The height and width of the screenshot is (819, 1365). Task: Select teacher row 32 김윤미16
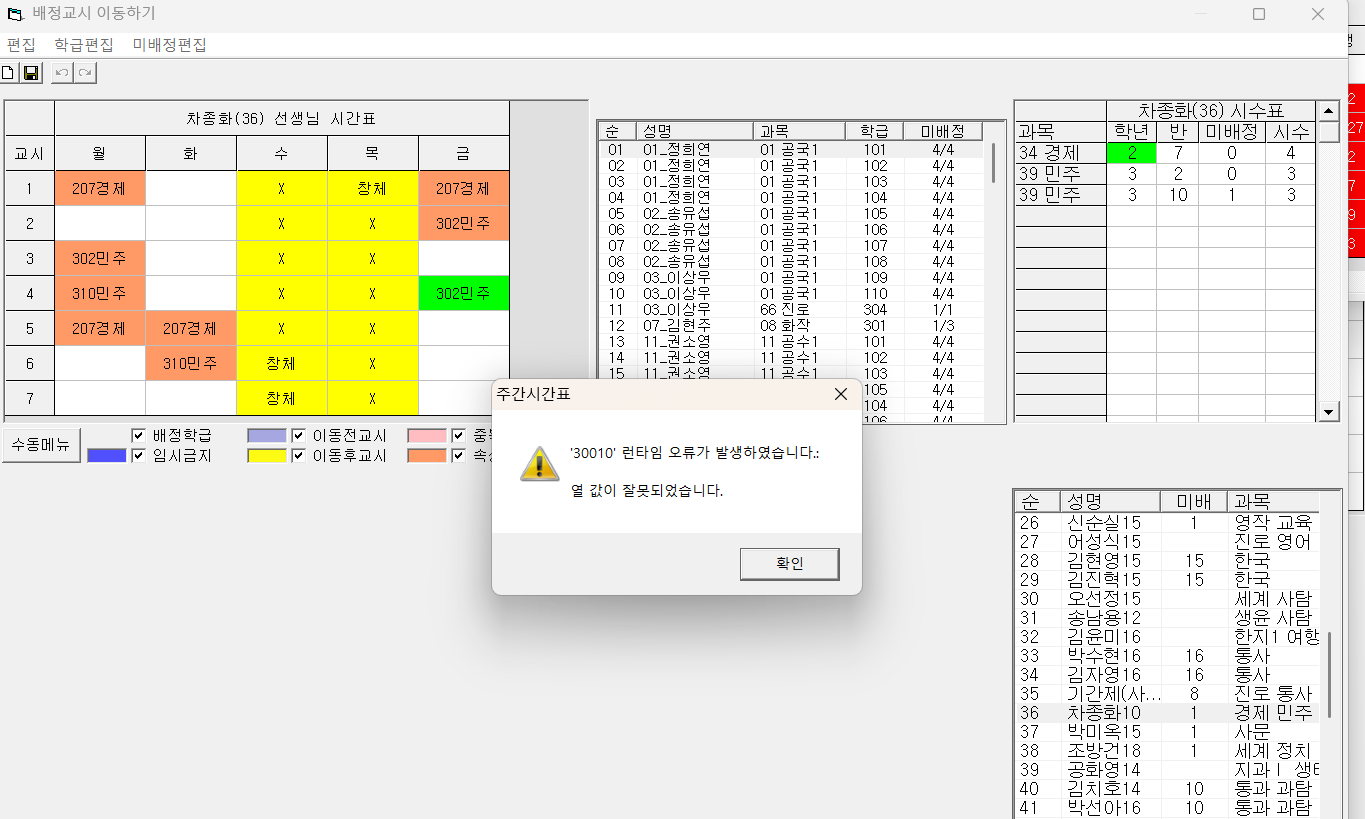click(x=1167, y=636)
